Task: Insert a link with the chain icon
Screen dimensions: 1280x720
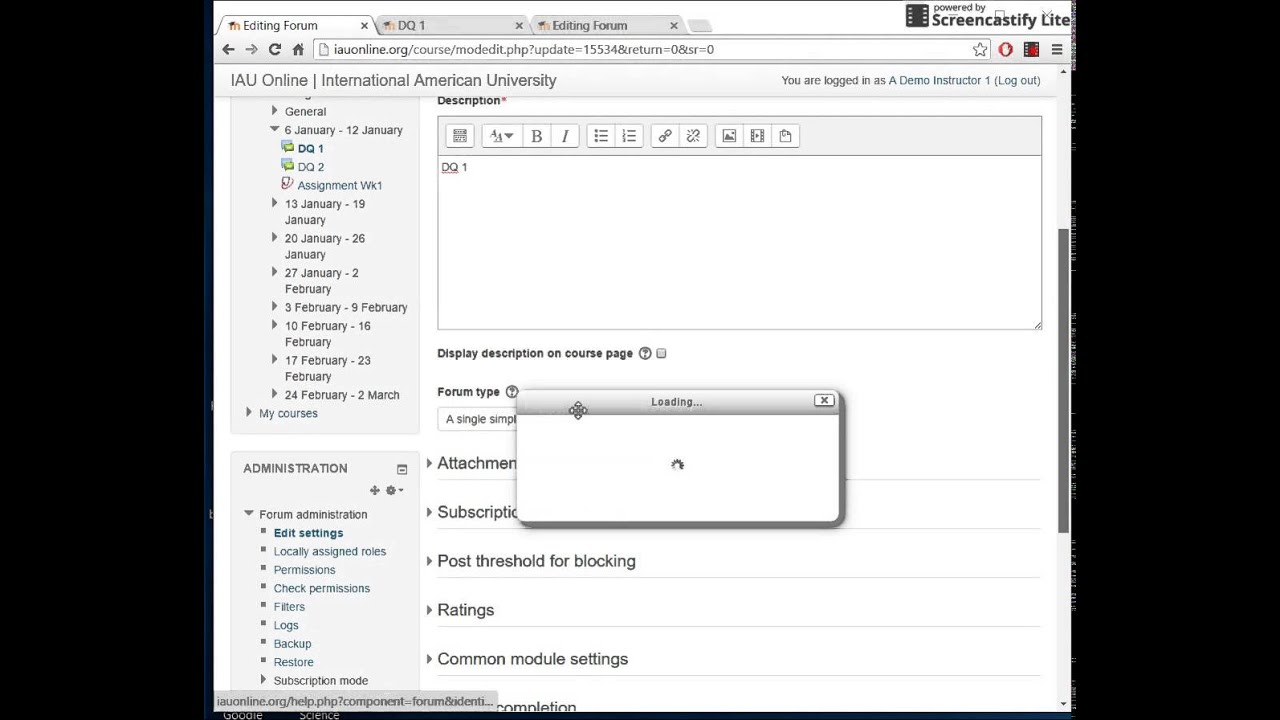Action: point(665,136)
